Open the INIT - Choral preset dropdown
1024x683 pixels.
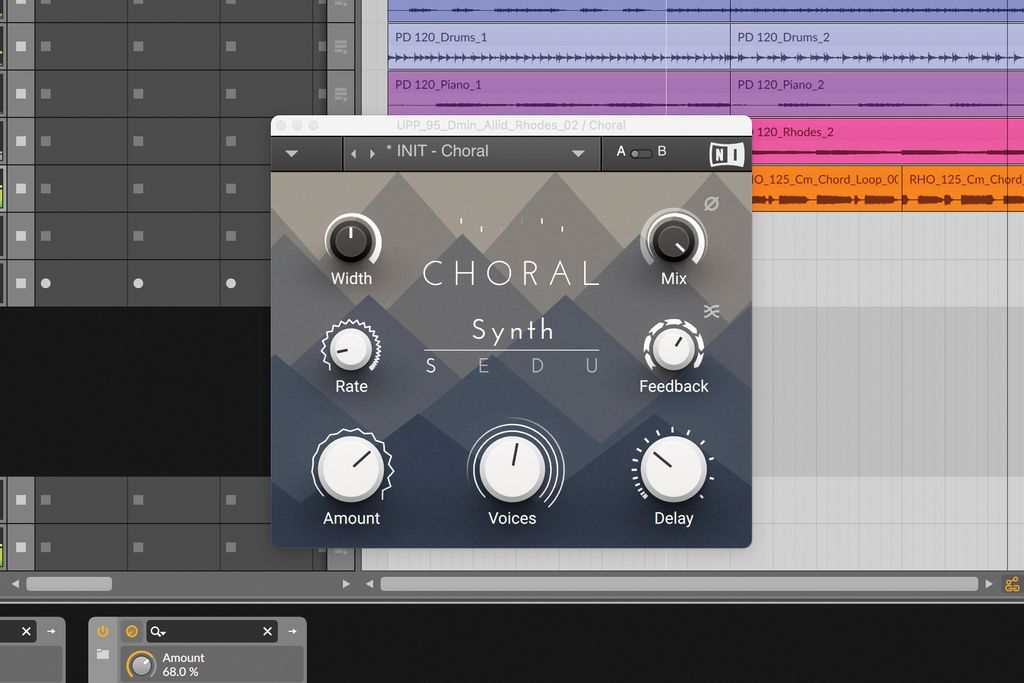(x=576, y=152)
